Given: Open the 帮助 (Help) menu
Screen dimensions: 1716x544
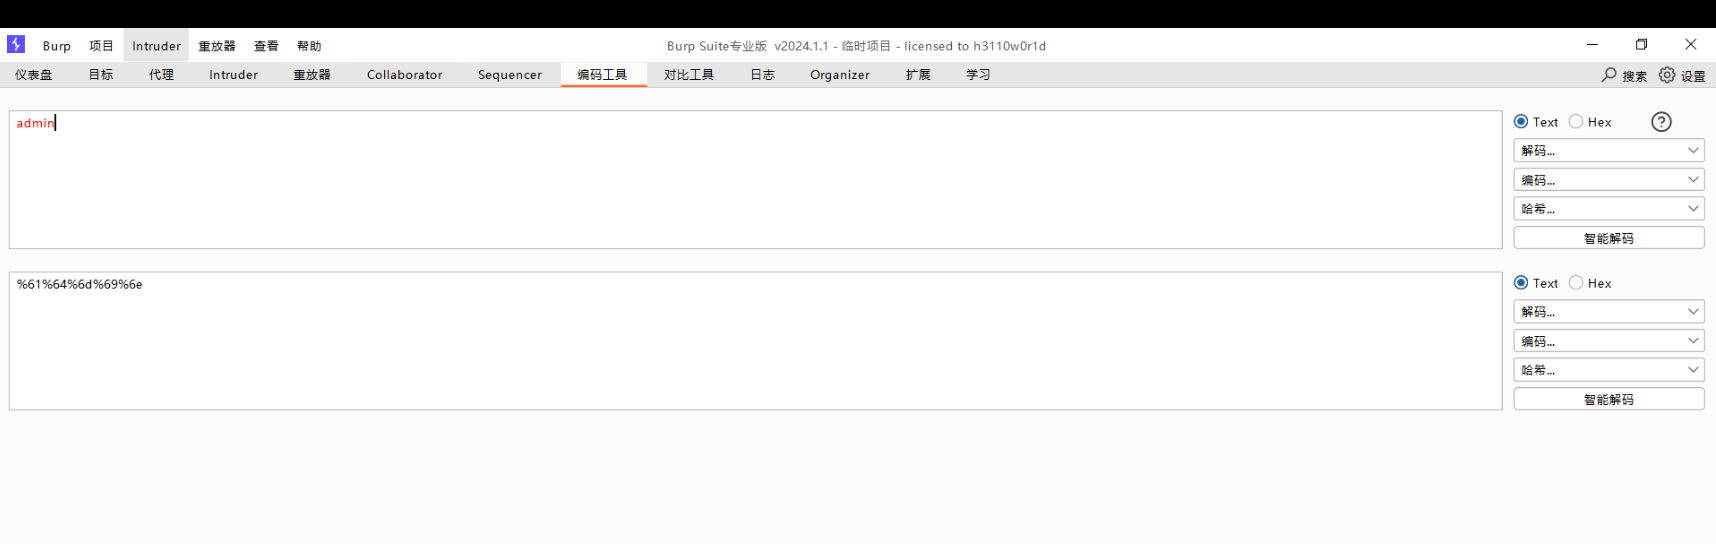Looking at the screenshot, I should pos(309,46).
